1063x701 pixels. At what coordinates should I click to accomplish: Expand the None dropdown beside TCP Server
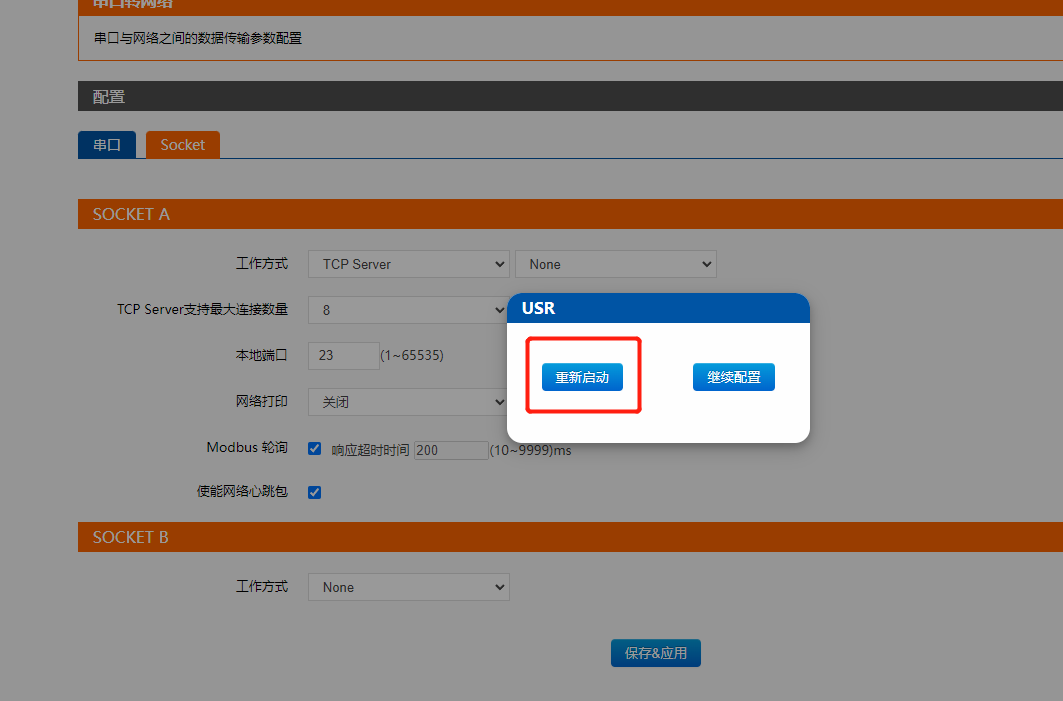click(x=615, y=264)
